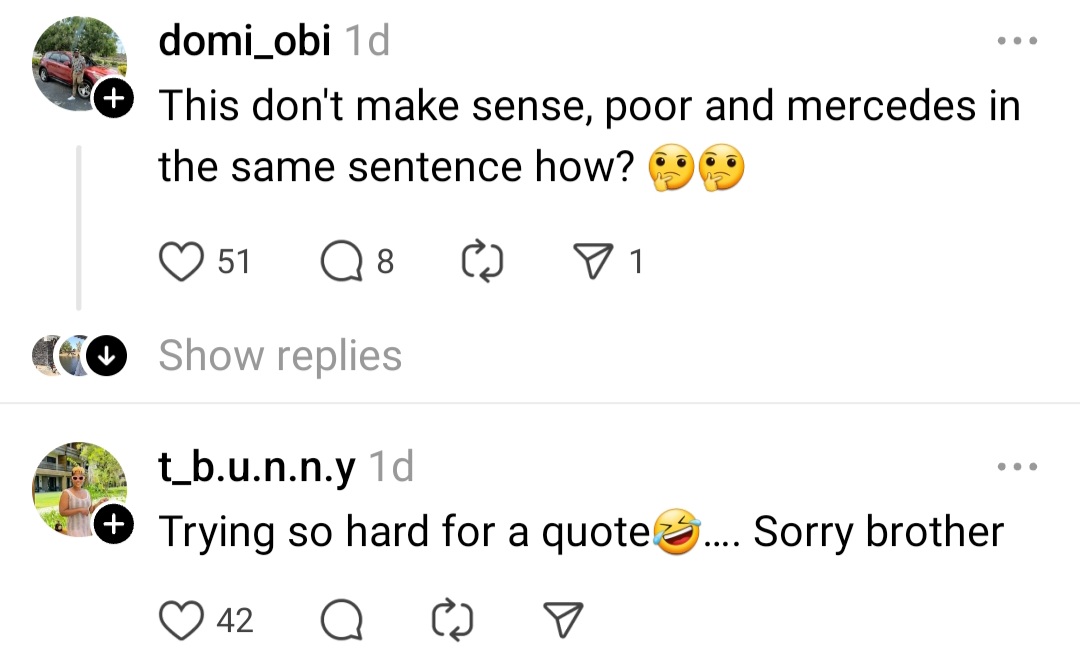This screenshot has width=1080, height=671.
Task: Share t_b.u.n.n.y's comment via paper plane
Action: pos(561,621)
